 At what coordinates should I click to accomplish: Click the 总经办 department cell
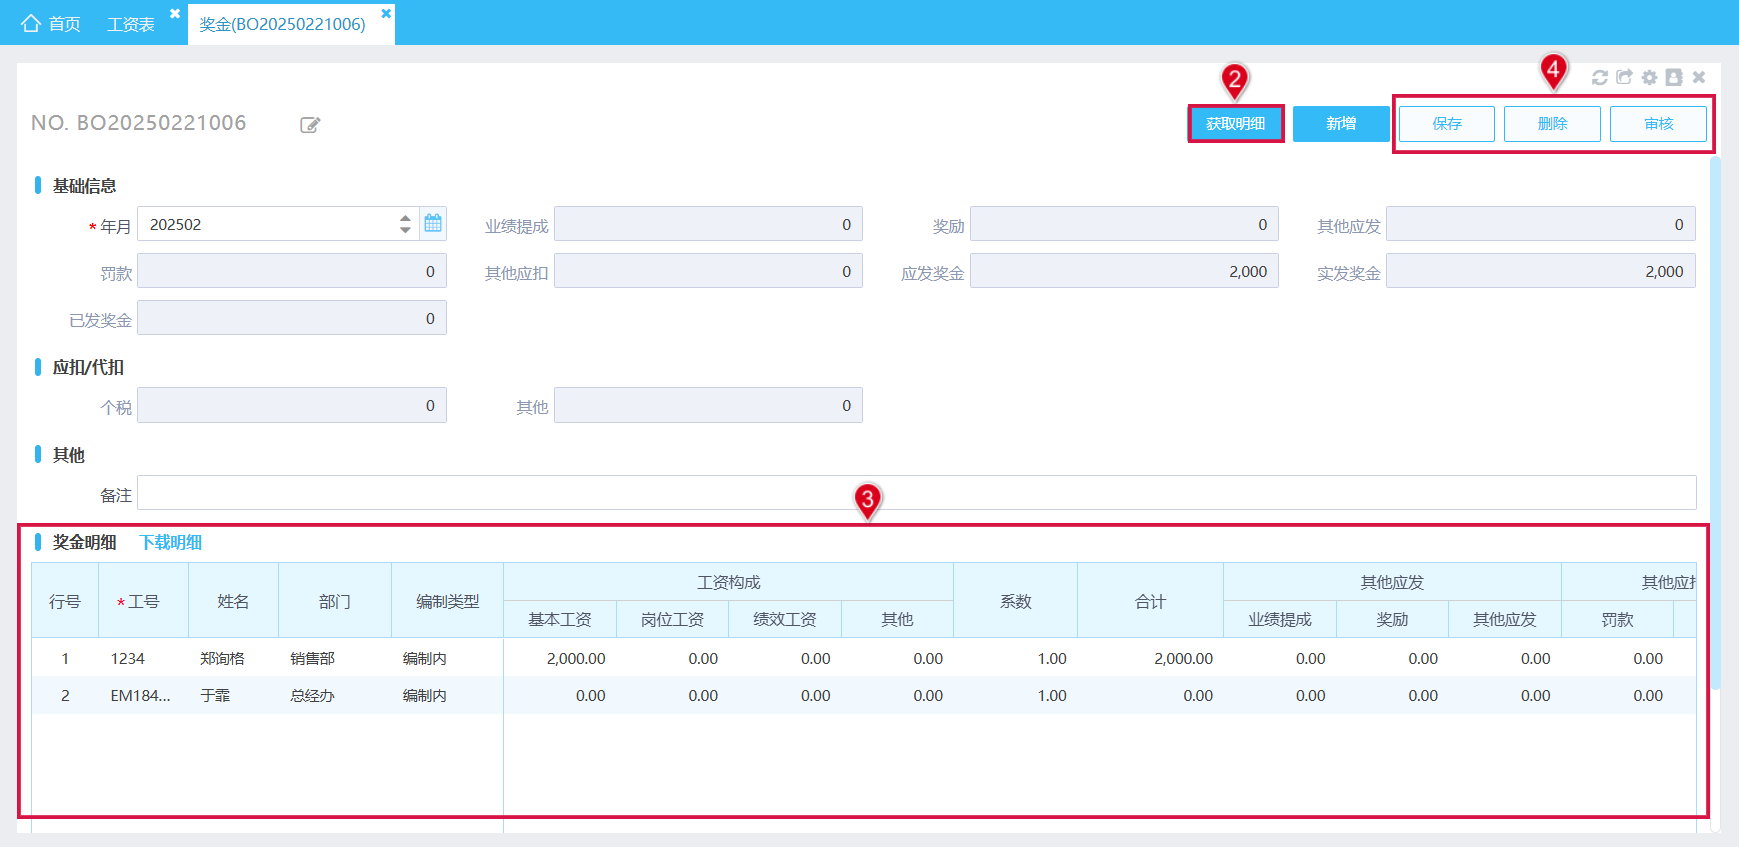(x=334, y=695)
